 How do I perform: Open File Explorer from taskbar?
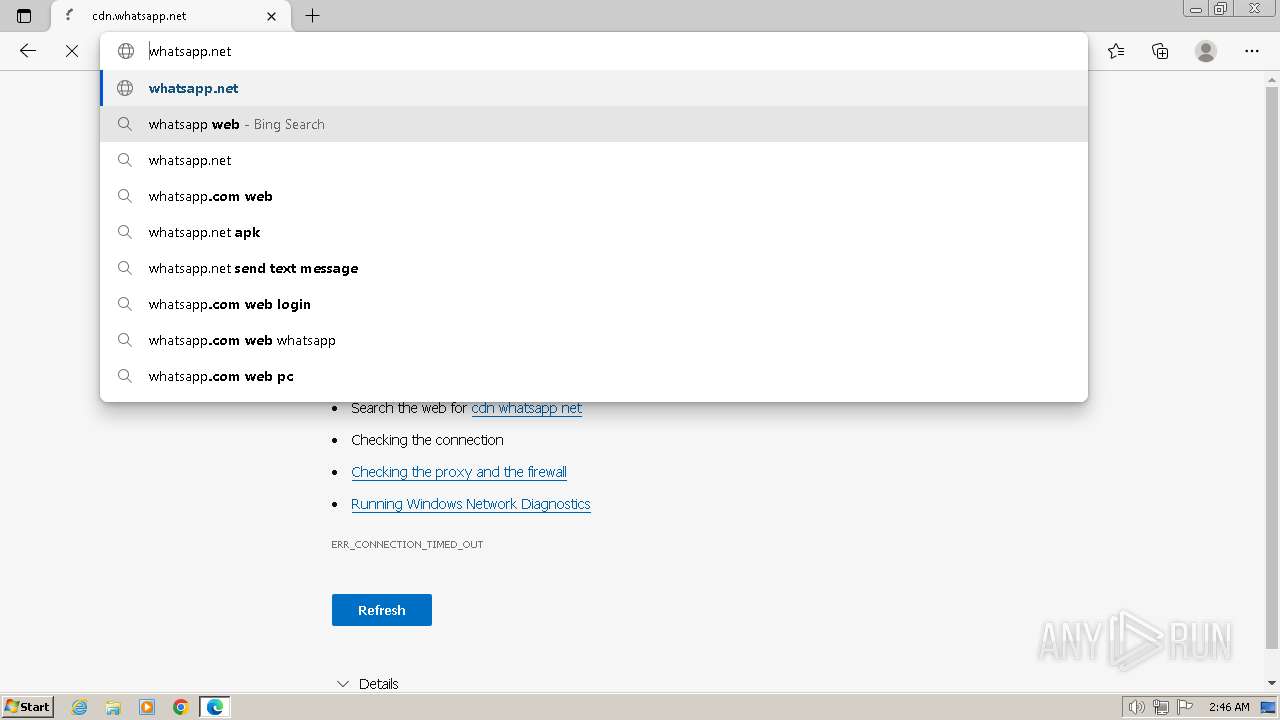tap(113, 707)
